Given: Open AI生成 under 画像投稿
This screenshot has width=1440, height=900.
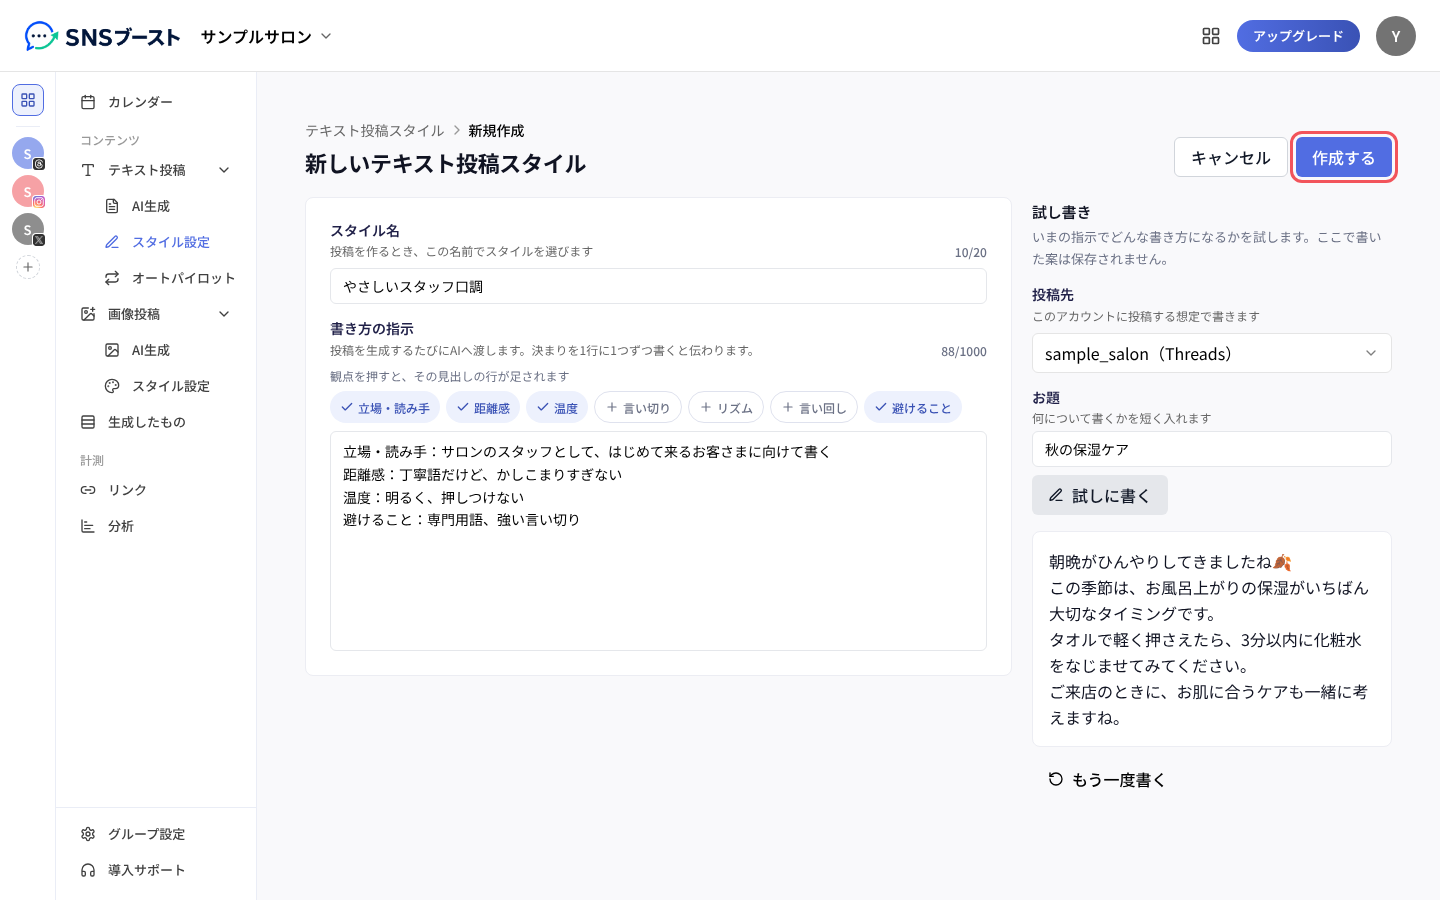Looking at the screenshot, I should coord(168,350).
